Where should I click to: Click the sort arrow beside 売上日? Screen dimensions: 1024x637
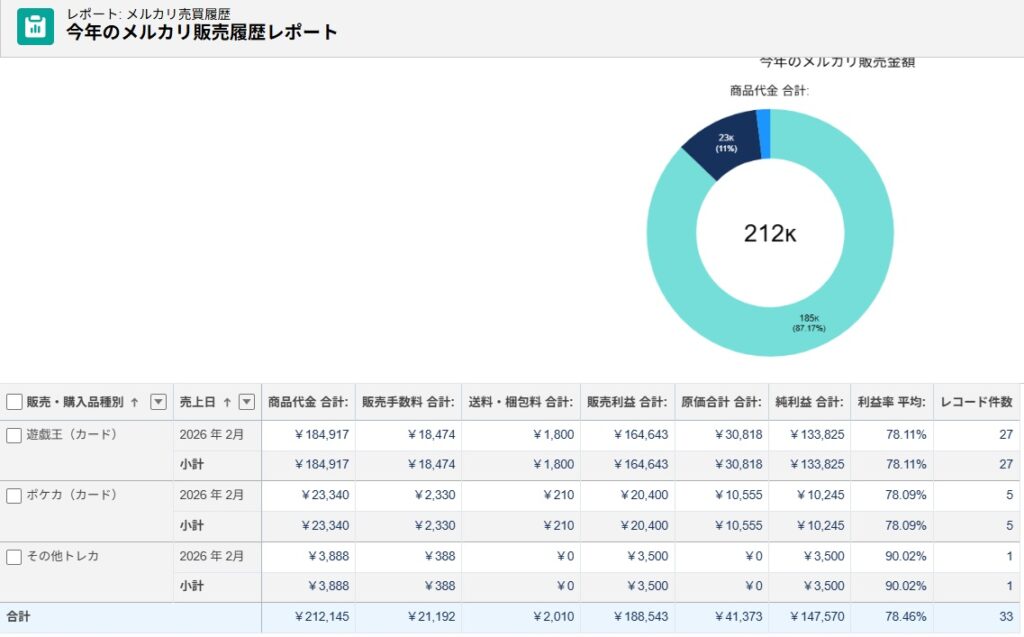pyautogui.click(x=229, y=402)
